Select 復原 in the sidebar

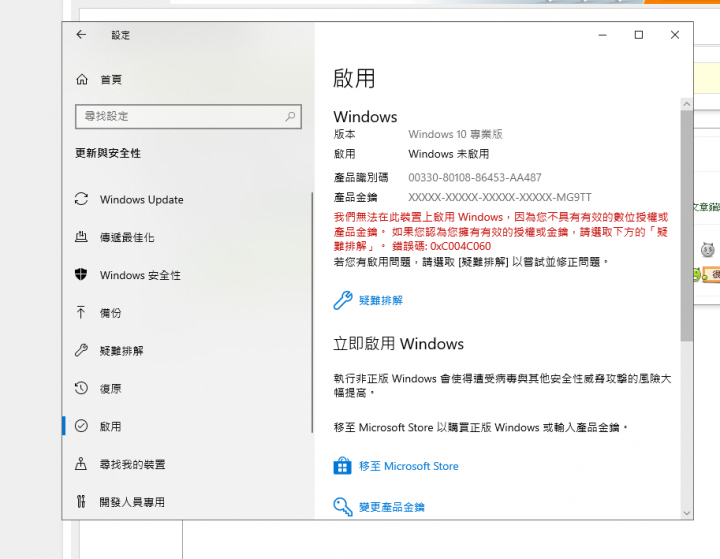click(111, 389)
